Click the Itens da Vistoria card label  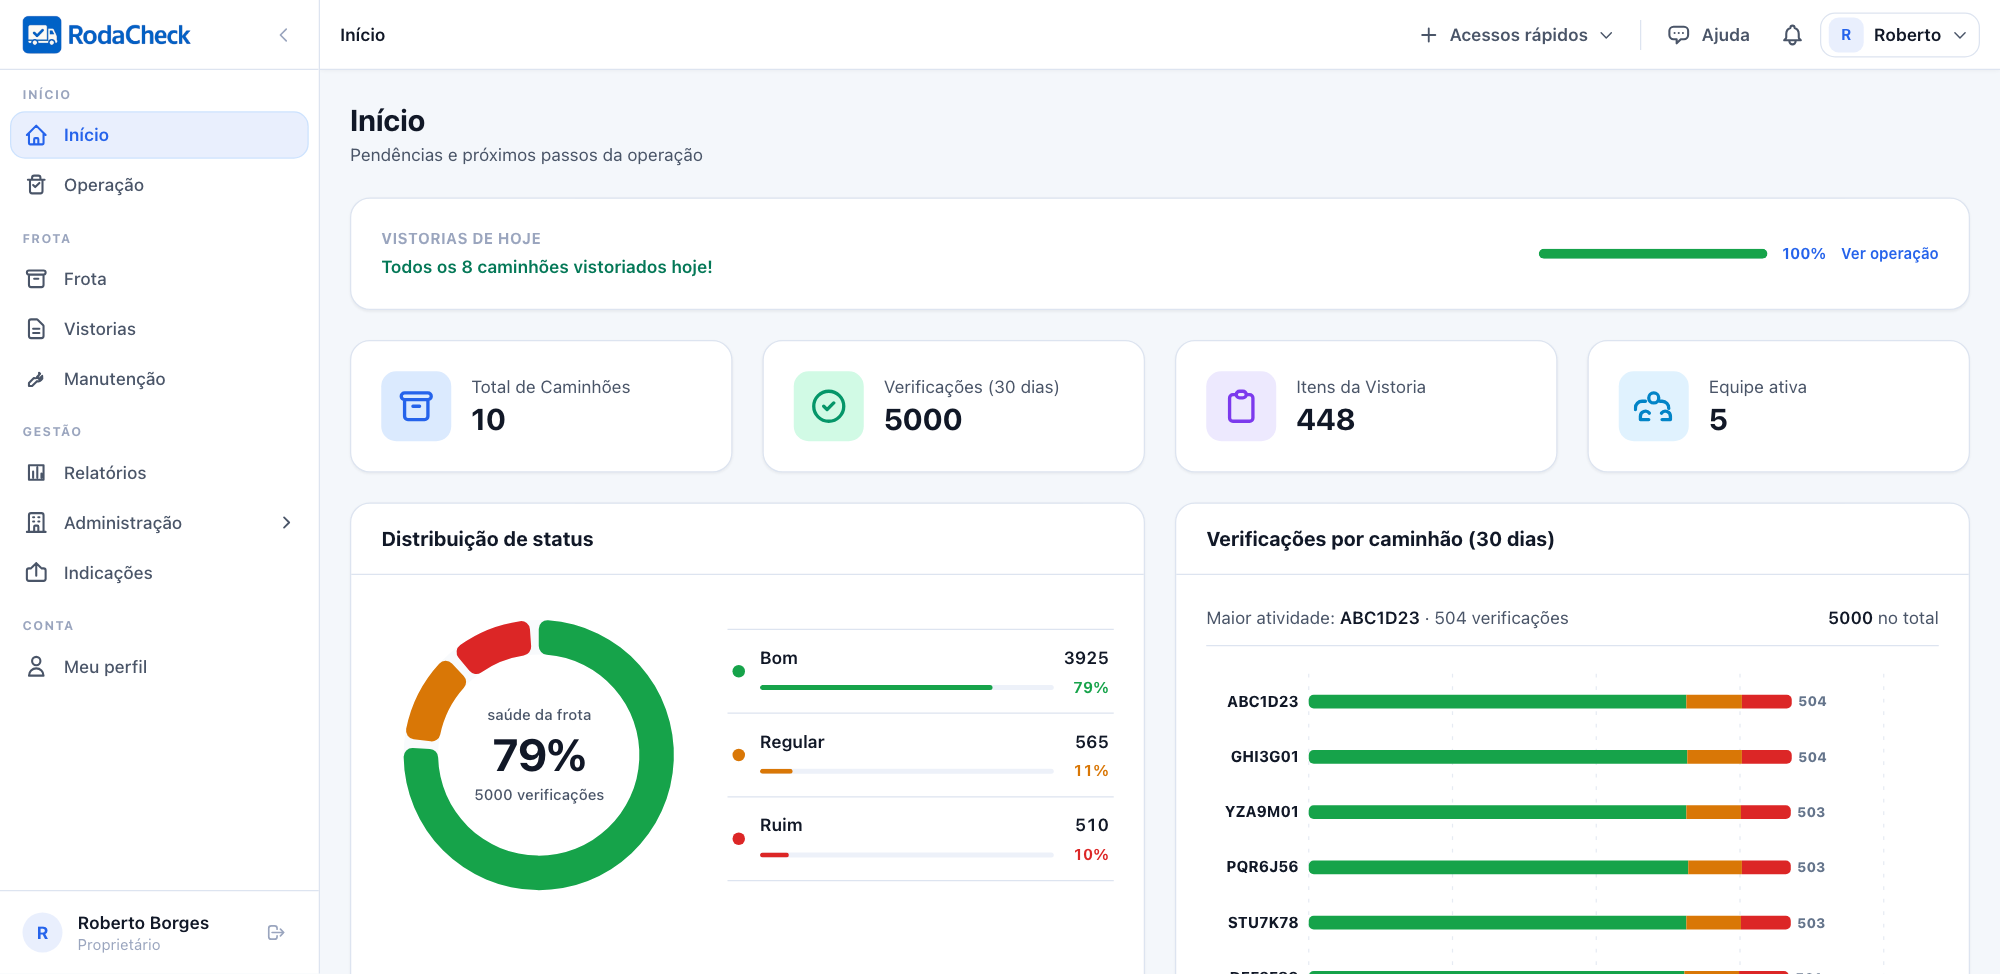[x=1361, y=387]
